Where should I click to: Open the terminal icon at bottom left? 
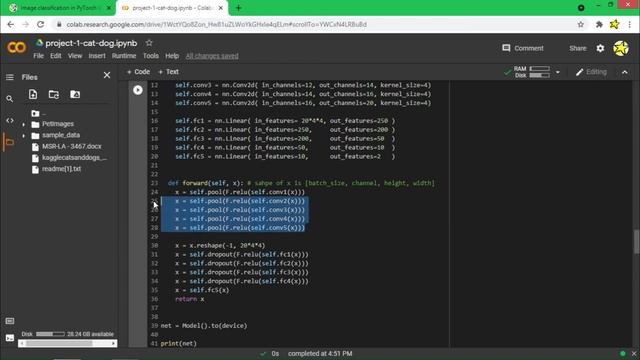tap(10, 338)
